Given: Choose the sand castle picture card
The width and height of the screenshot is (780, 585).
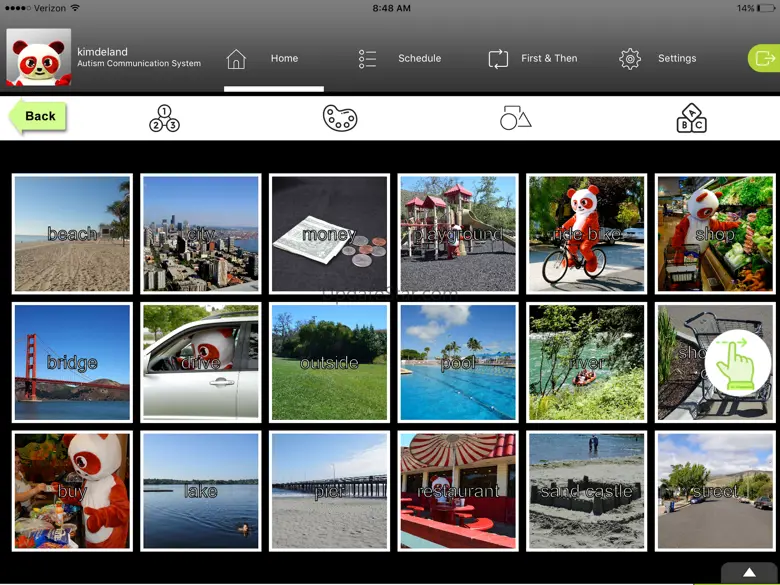Looking at the screenshot, I should [586, 491].
